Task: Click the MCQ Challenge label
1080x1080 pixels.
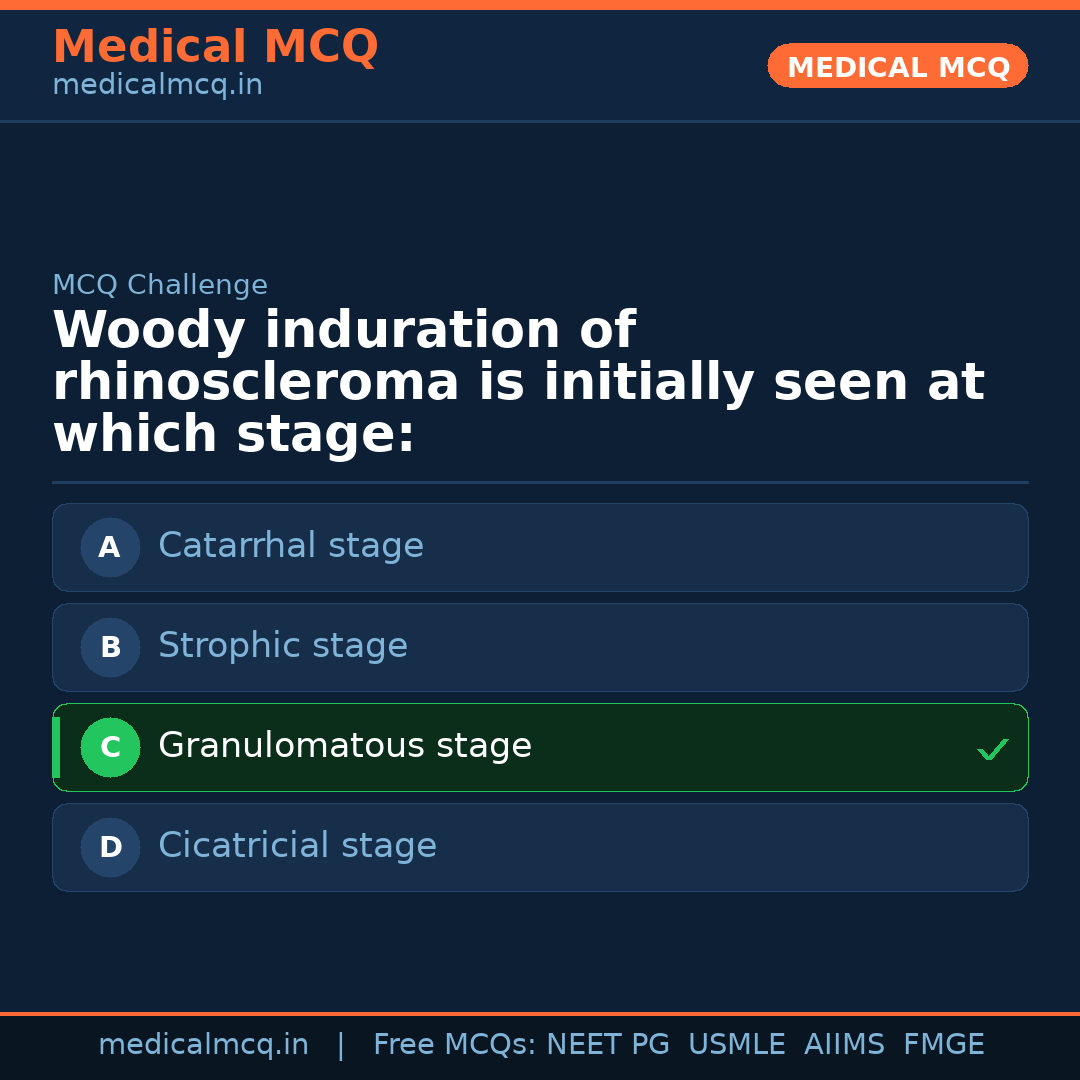Action: pyautogui.click(x=160, y=285)
